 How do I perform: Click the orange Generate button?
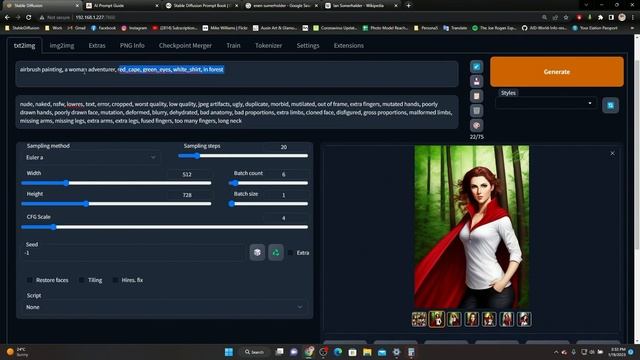[557, 71]
